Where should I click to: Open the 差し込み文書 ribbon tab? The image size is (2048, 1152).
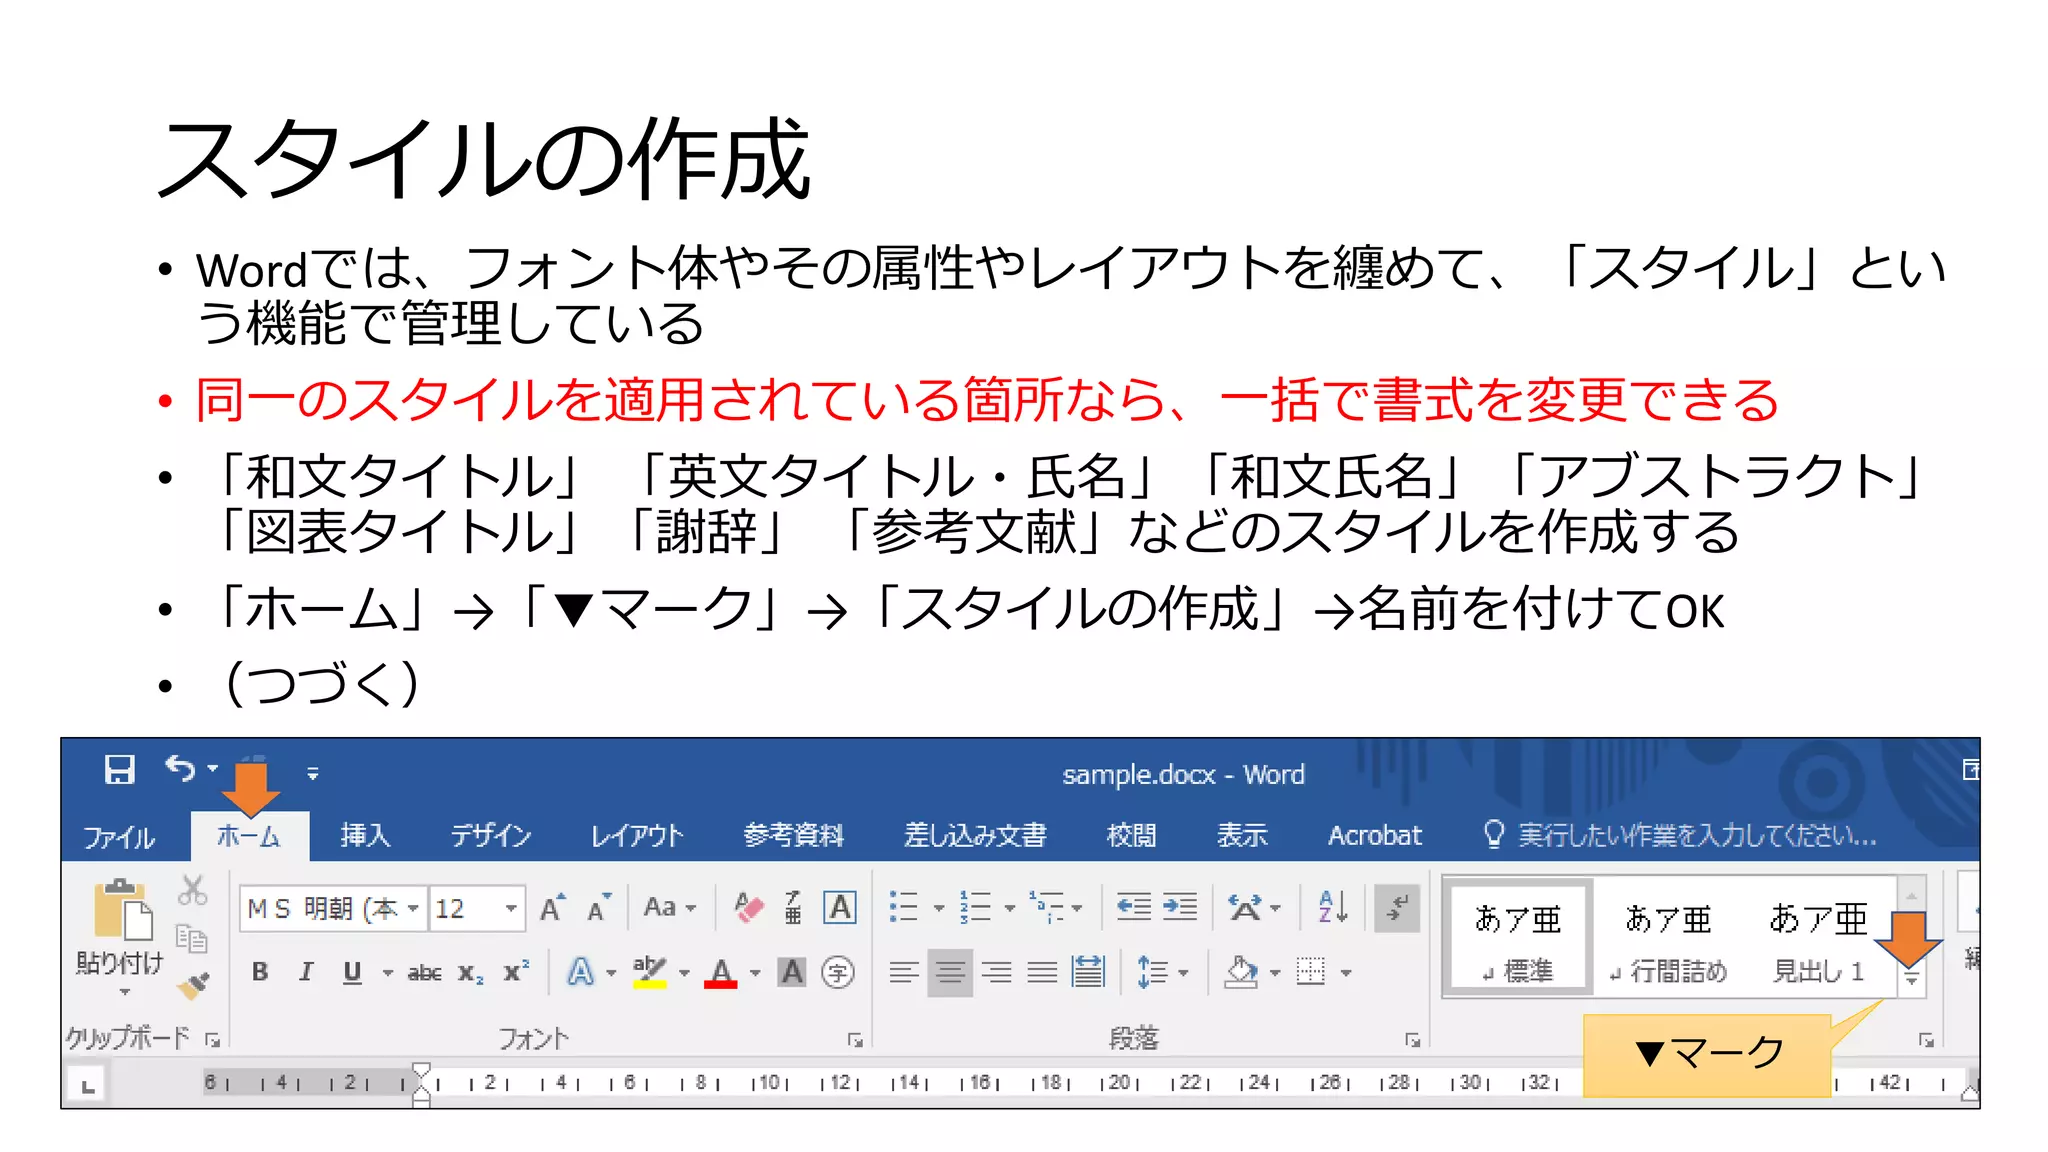pyautogui.click(x=975, y=835)
